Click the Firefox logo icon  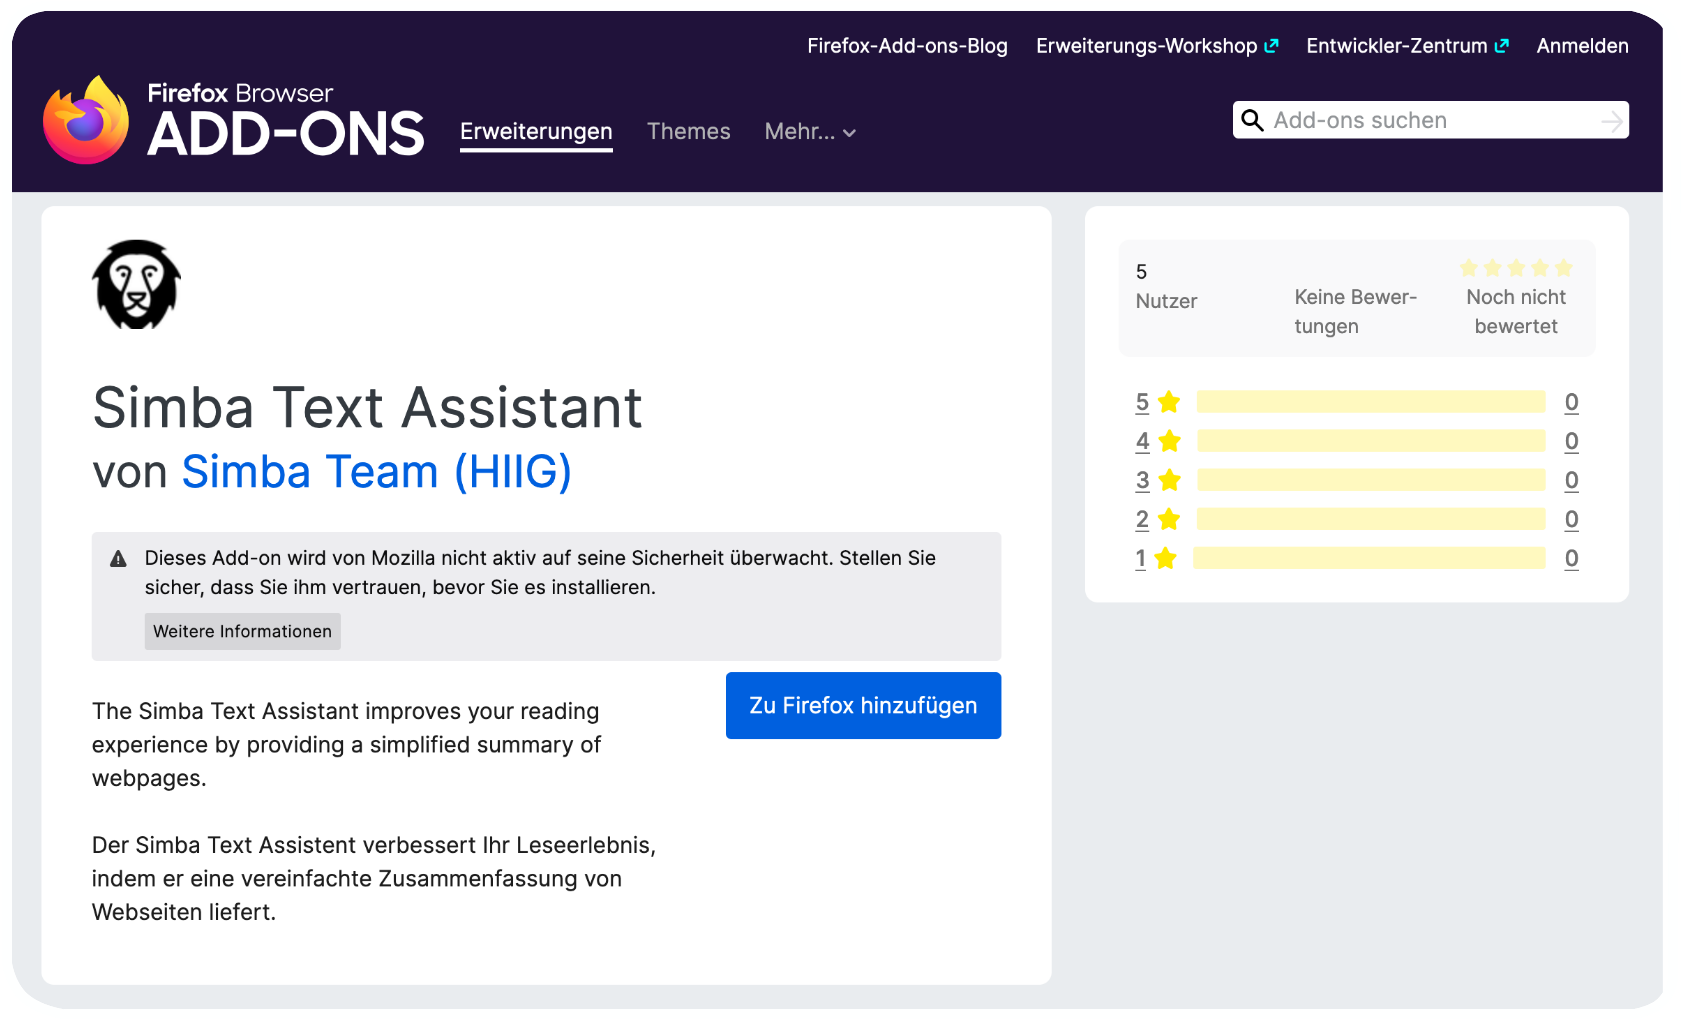point(86,120)
